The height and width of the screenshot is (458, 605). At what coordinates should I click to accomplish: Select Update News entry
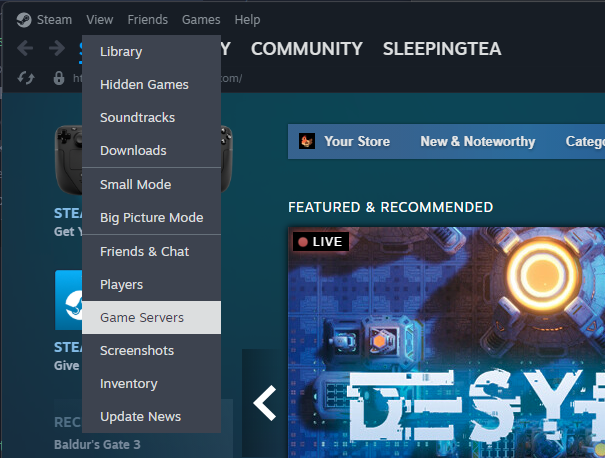point(152,417)
